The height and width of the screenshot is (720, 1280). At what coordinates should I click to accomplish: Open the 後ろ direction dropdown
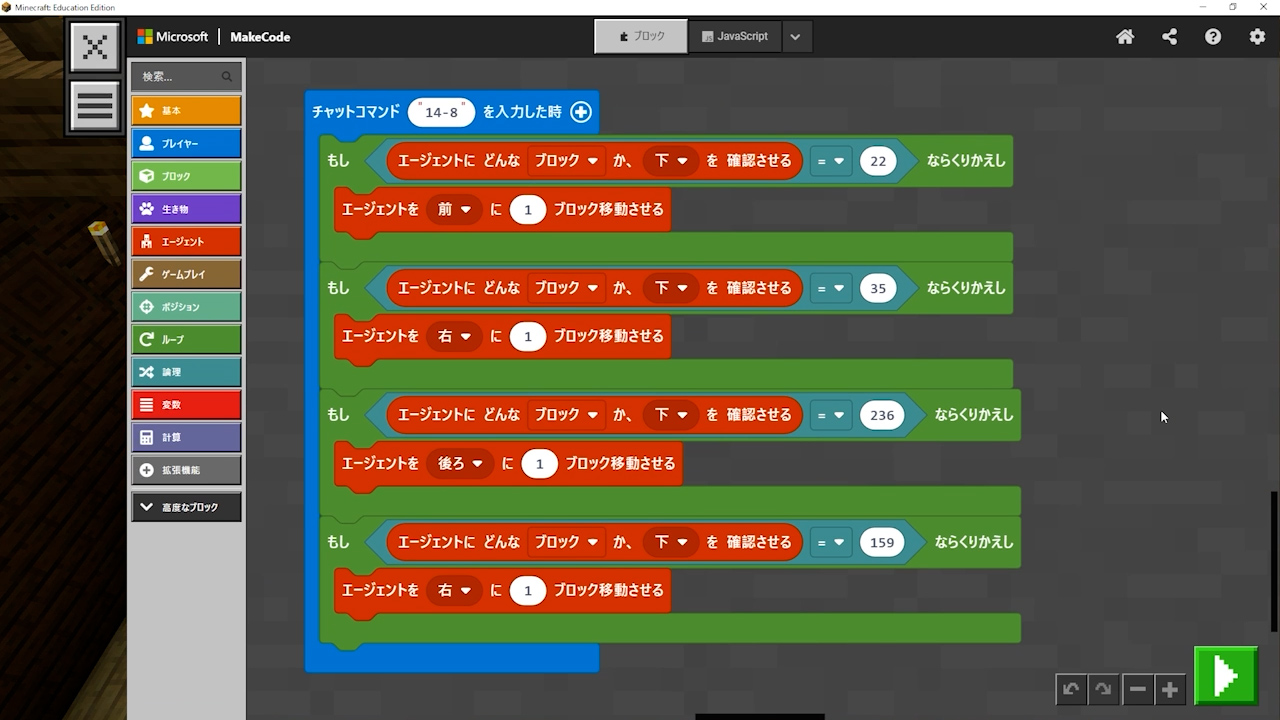click(459, 464)
